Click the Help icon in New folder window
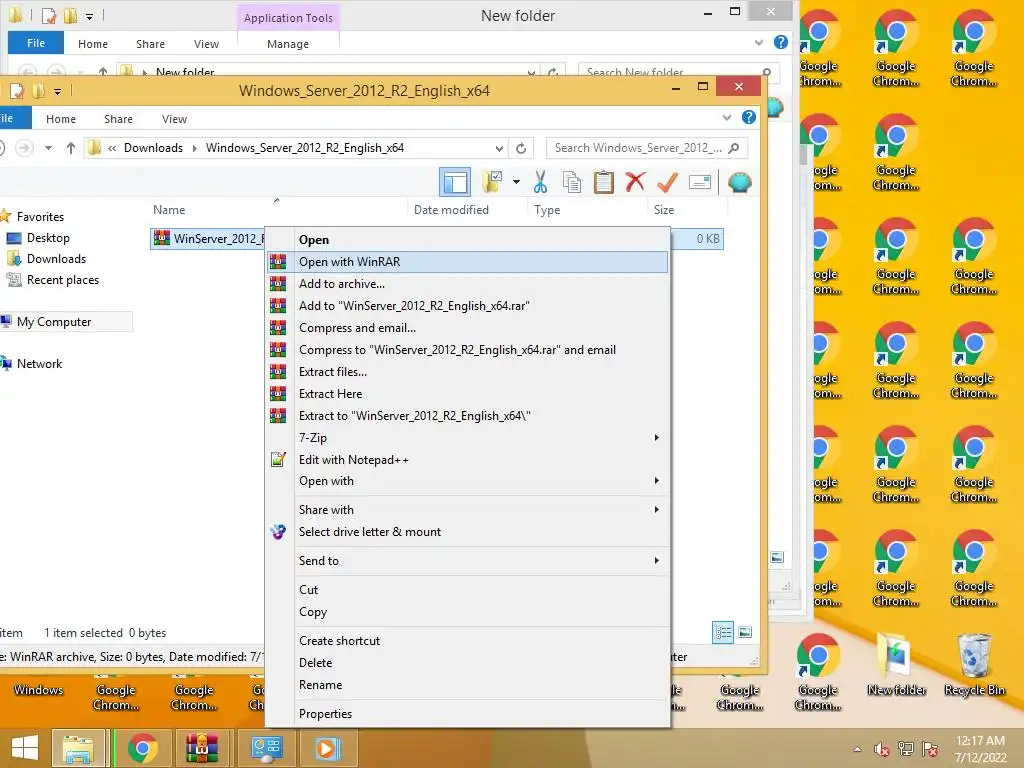The image size is (1024, 768). pos(780,42)
